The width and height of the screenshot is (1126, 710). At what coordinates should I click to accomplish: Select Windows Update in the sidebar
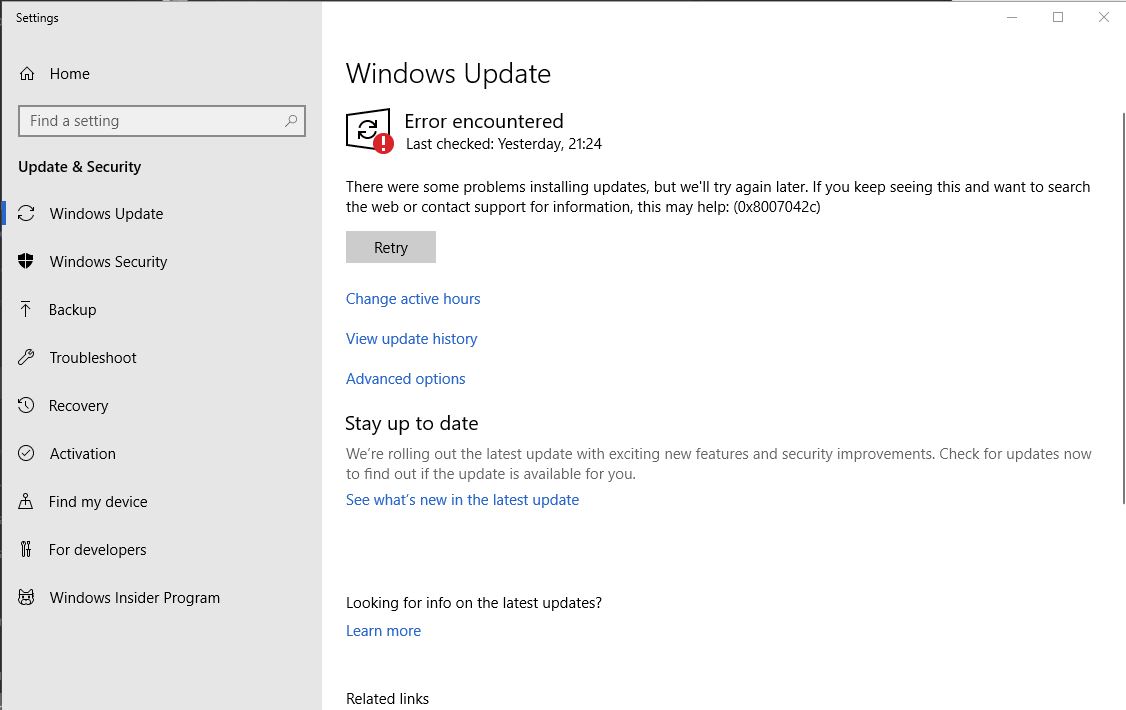(x=106, y=213)
